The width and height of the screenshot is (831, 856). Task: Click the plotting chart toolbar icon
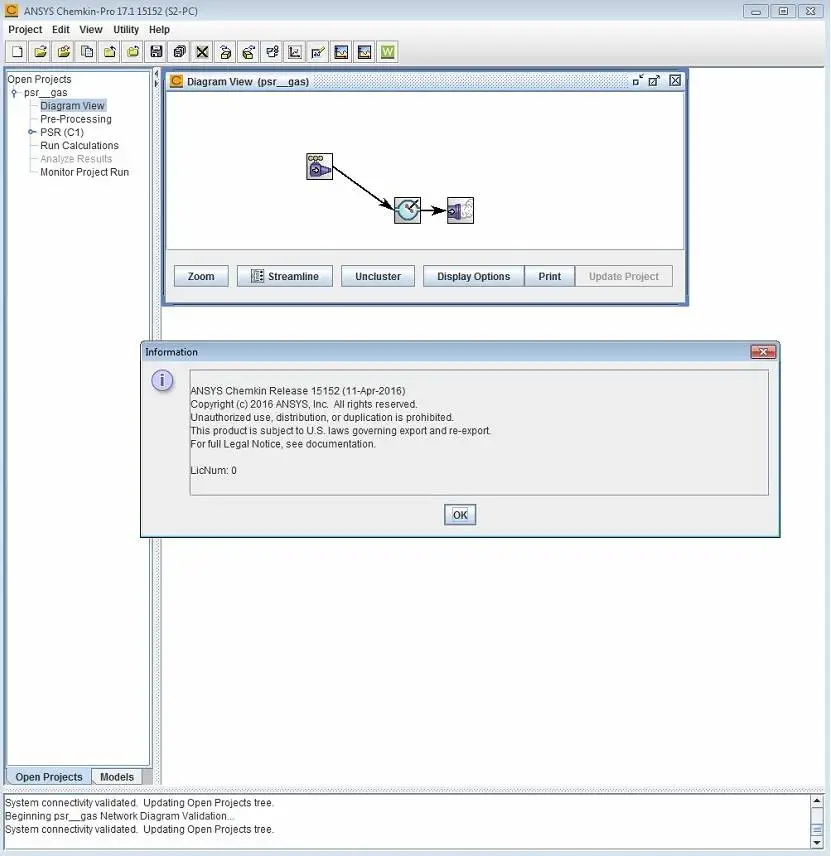coord(294,51)
